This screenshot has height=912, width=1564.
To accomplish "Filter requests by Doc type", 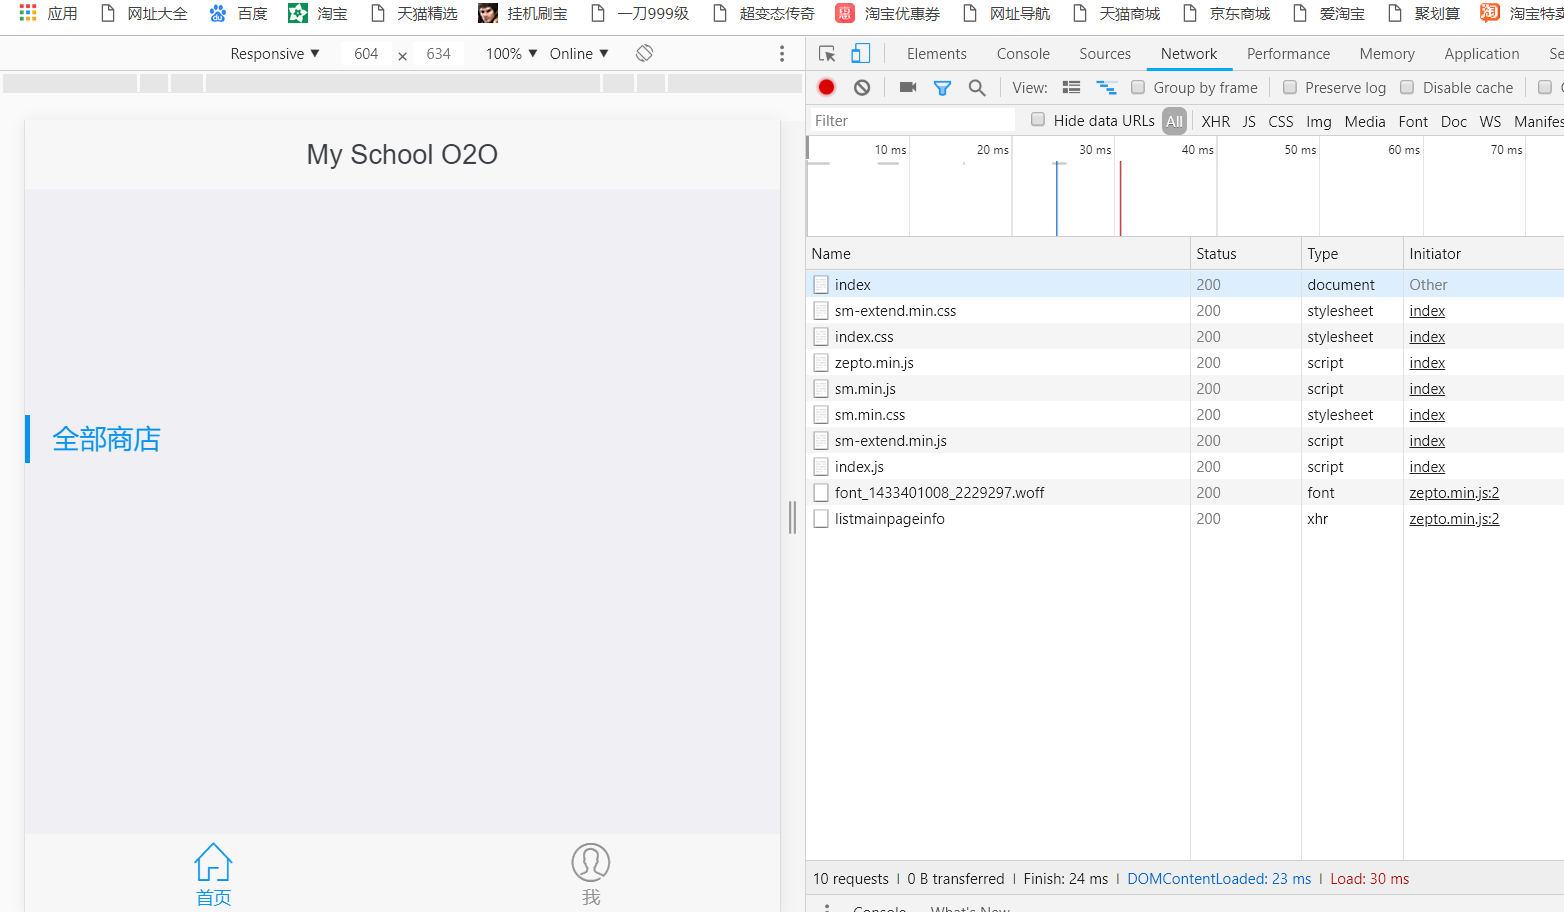I will click(1454, 121).
